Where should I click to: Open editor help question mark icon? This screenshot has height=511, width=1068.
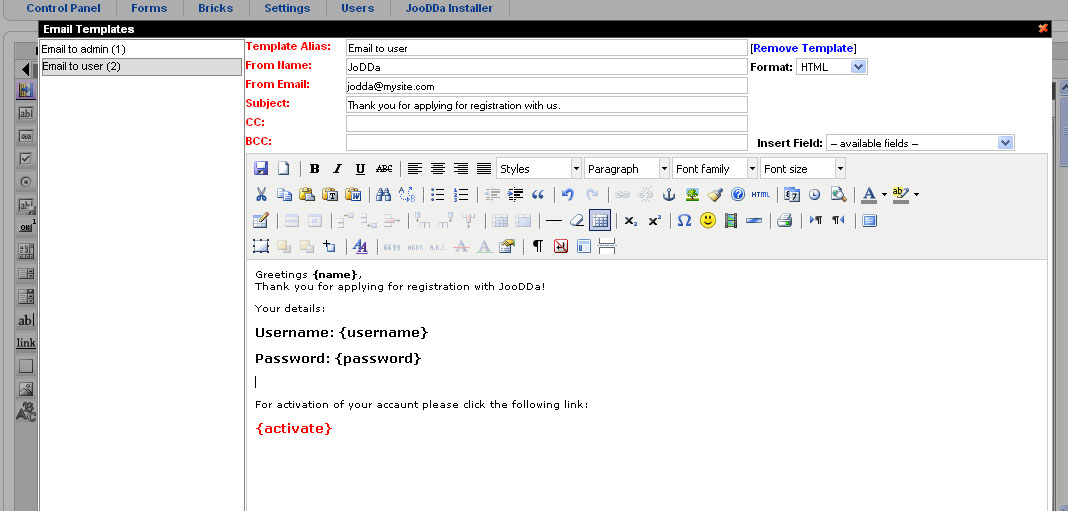pyautogui.click(x=738, y=194)
